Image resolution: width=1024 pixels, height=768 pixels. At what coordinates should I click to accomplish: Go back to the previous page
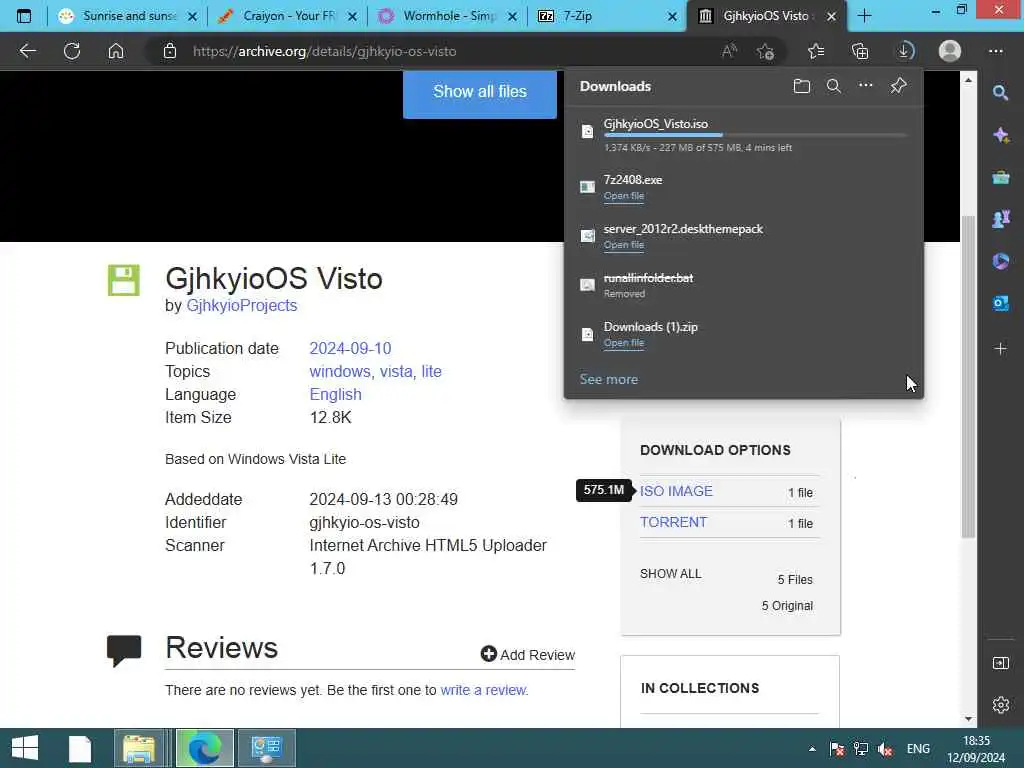27,51
